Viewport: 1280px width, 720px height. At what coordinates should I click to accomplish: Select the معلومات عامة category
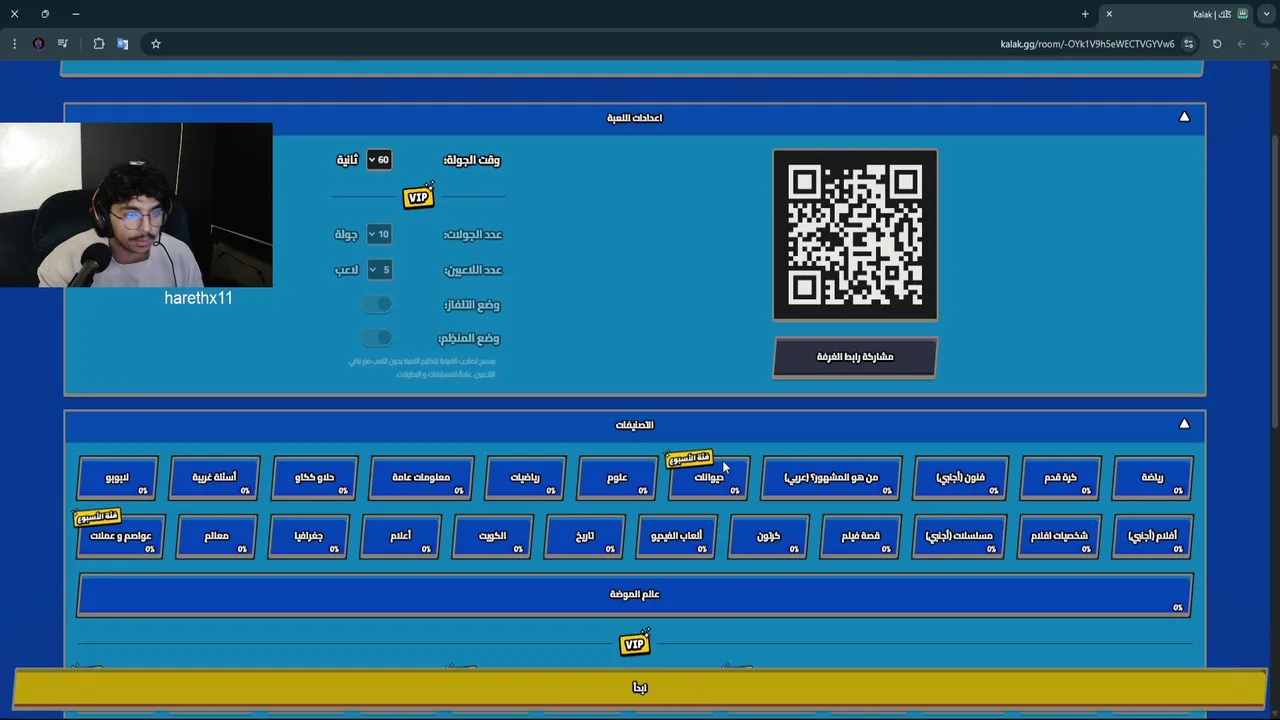(421, 478)
